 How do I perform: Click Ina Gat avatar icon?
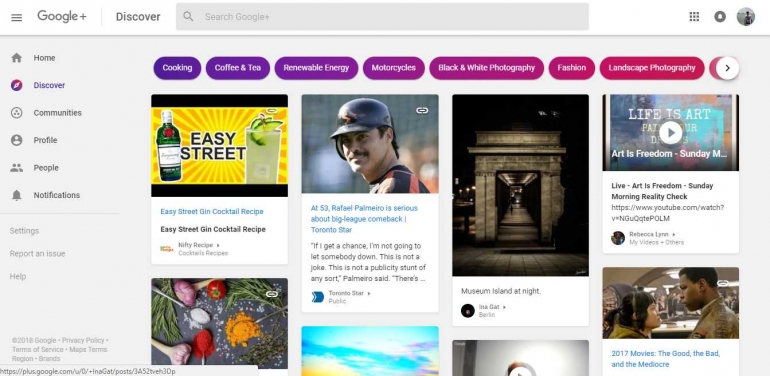[468, 311]
